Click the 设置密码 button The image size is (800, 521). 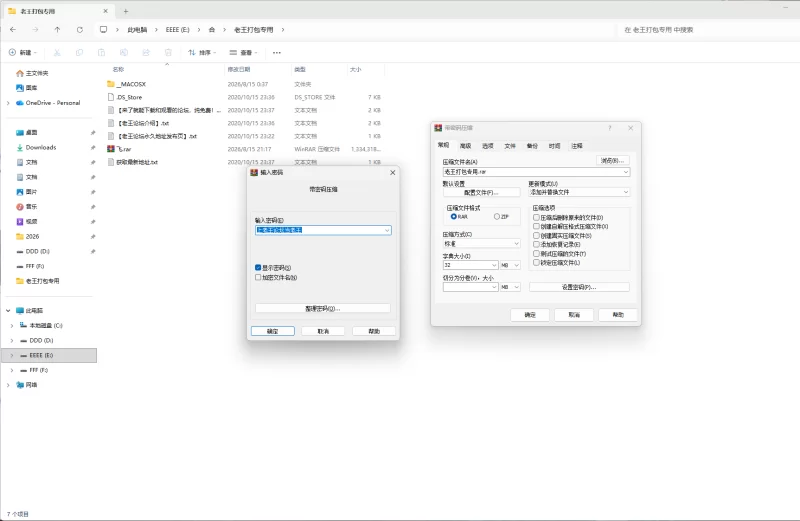click(579, 287)
